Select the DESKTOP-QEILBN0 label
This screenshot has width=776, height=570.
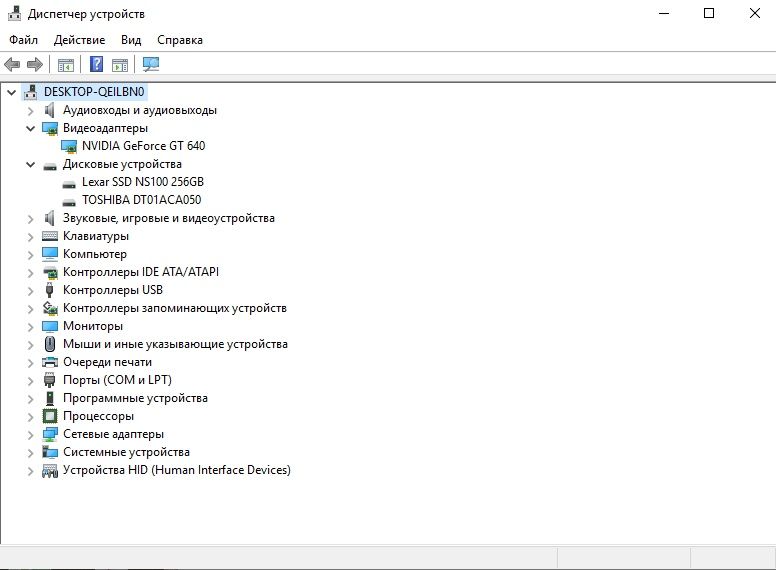coord(94,92)
